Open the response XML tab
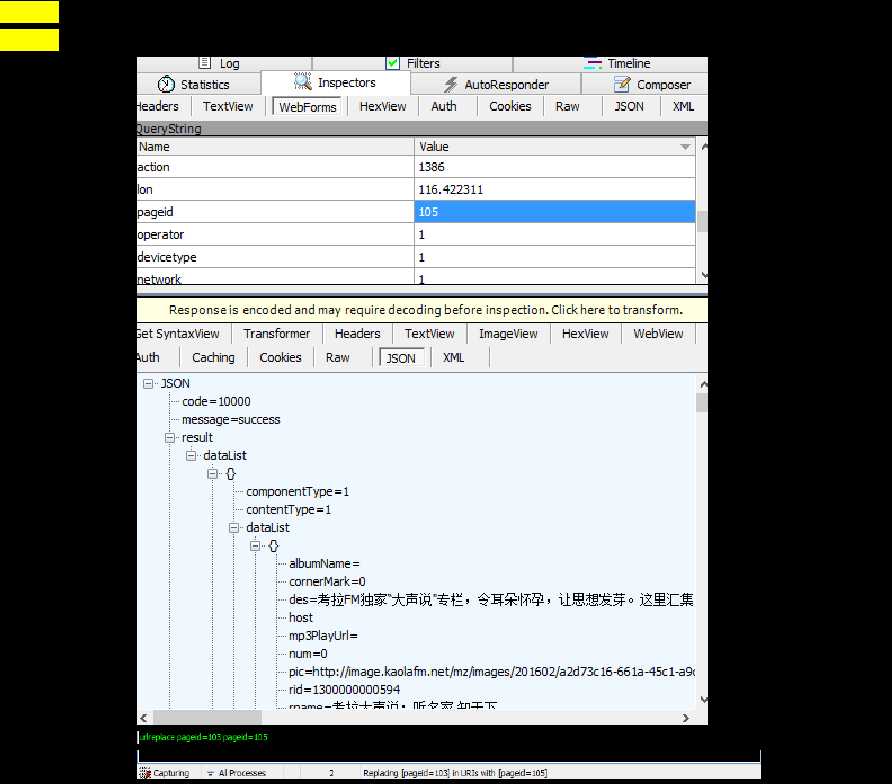This screenshot has width=892, height=784. [453, 358]
